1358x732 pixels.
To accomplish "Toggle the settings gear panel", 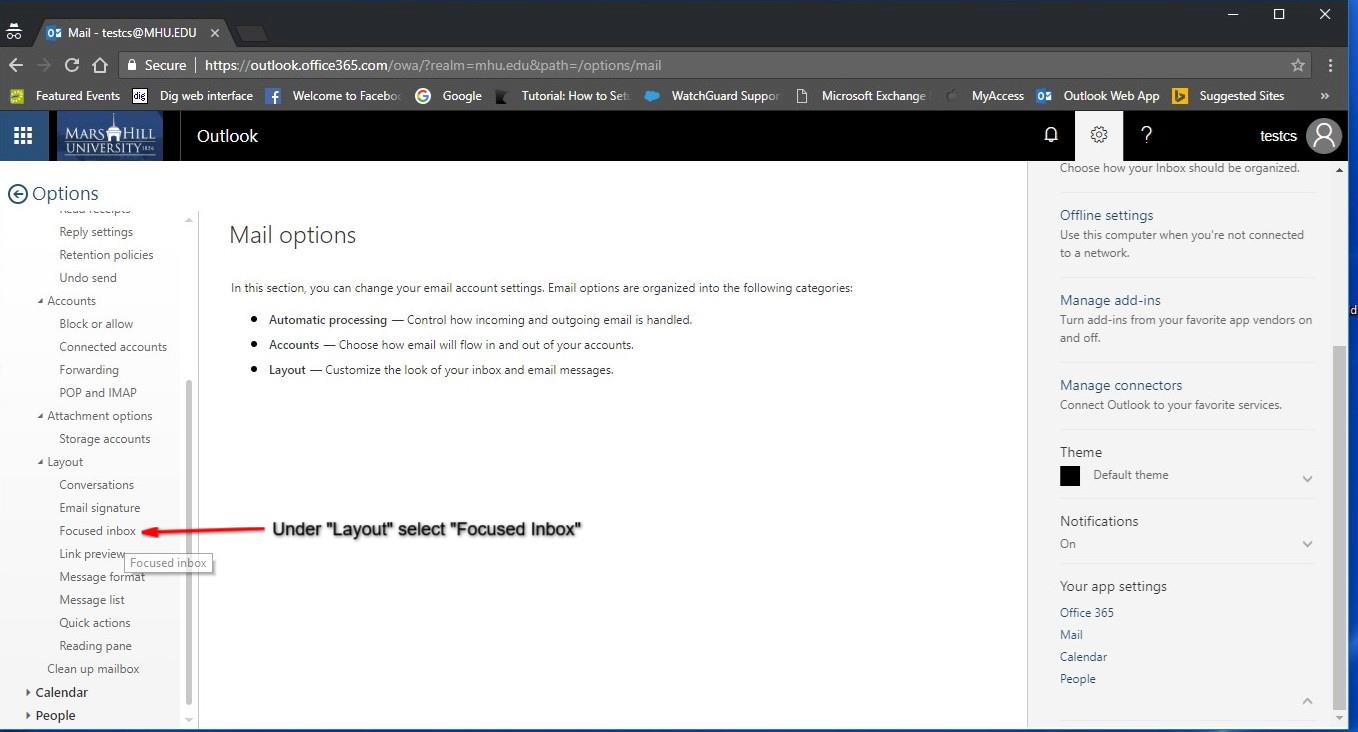I will [1099, 135].
